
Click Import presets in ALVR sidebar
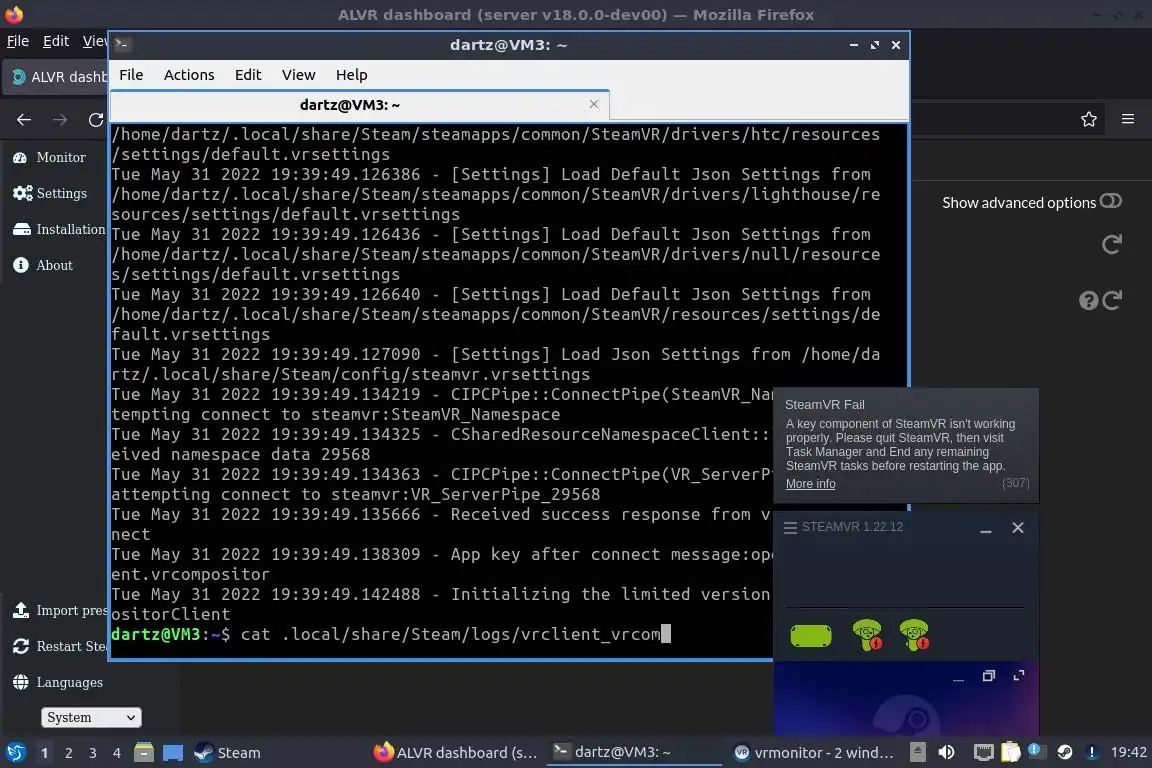coord(60,611)
